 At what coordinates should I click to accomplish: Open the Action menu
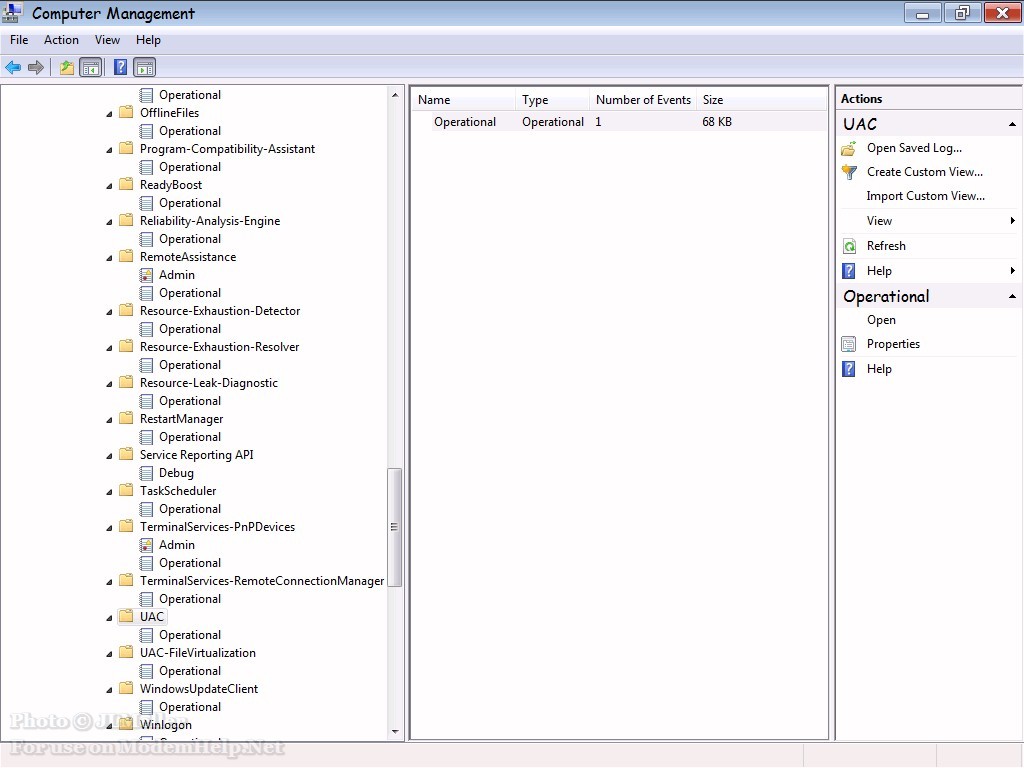[61, 40]
